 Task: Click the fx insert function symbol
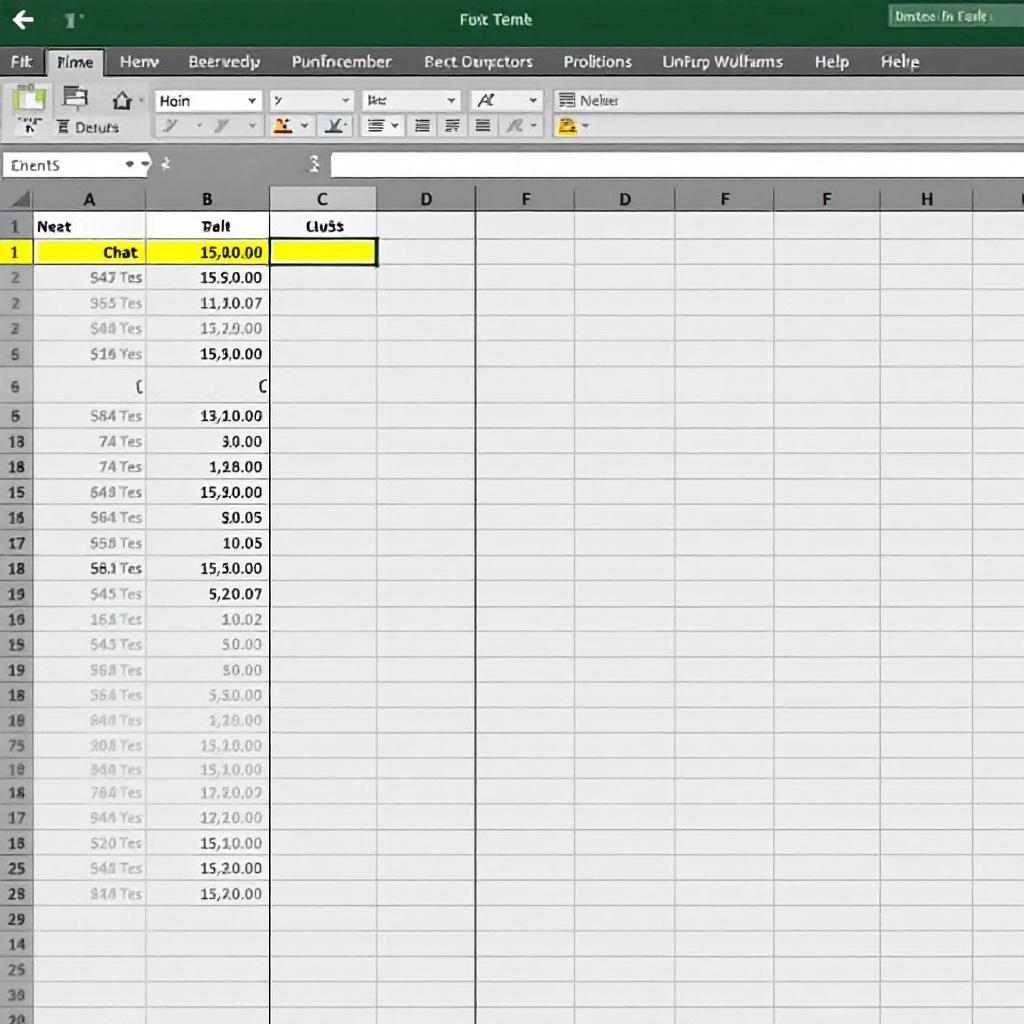point(315,163)
